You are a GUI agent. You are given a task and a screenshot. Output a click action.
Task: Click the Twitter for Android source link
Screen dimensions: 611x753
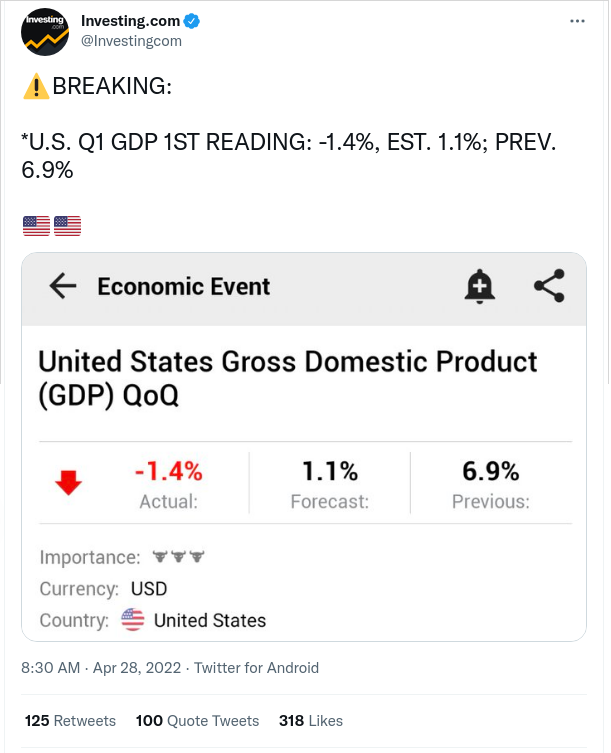(x=257, y=668)
